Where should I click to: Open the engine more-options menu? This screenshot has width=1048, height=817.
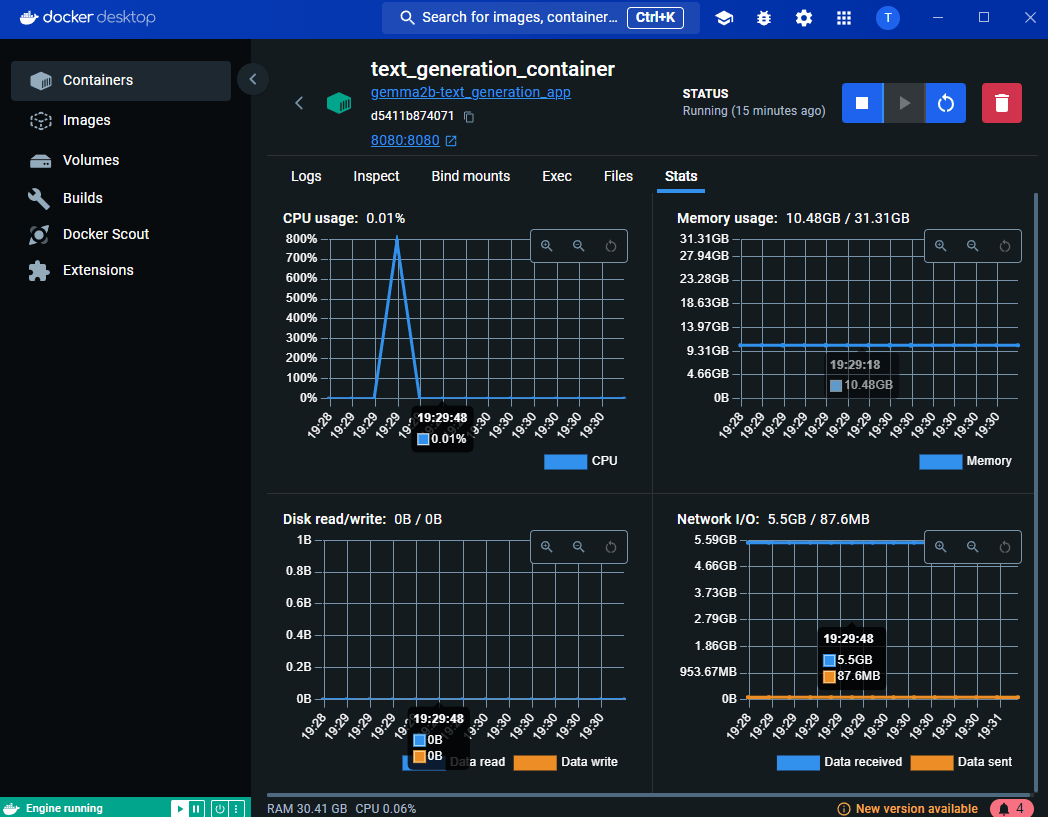236,809
